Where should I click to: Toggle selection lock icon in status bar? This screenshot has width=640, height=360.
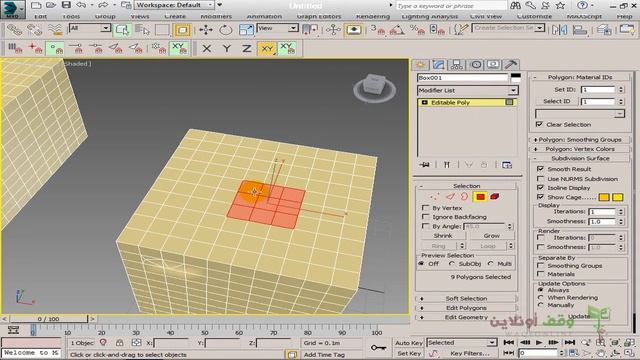click(x=120, y=343)
